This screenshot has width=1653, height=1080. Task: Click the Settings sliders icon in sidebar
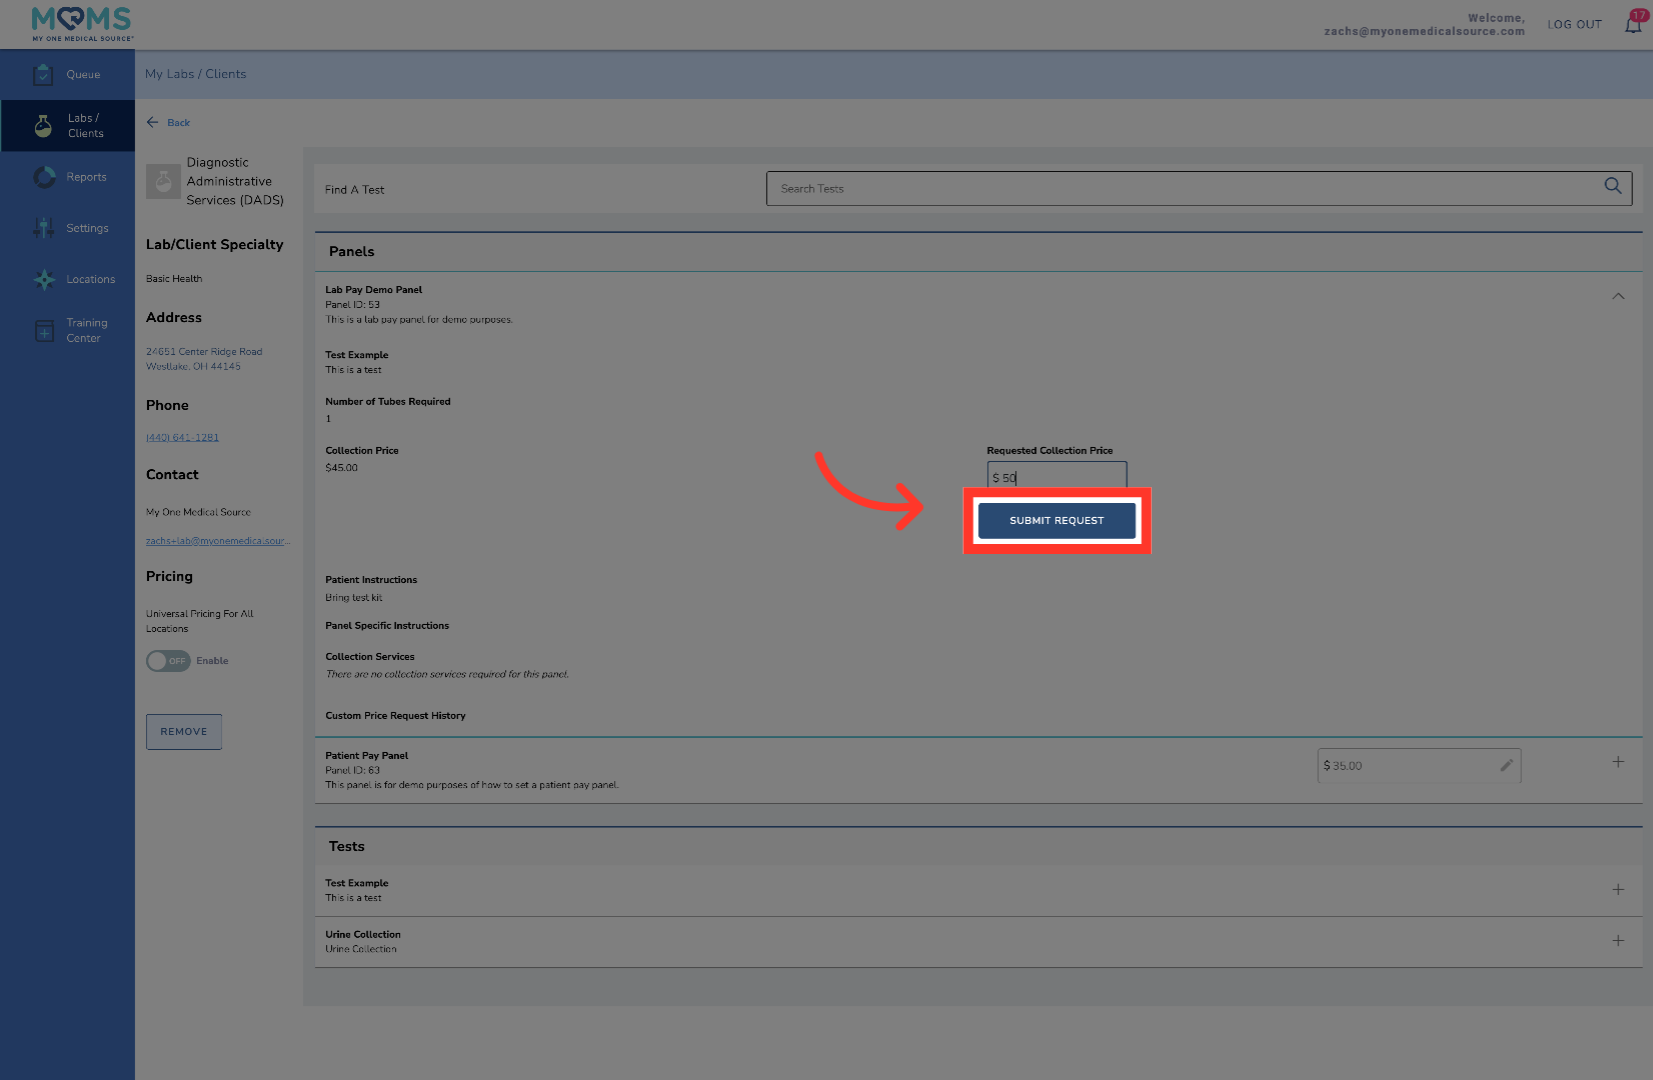[x=44, y=228]
